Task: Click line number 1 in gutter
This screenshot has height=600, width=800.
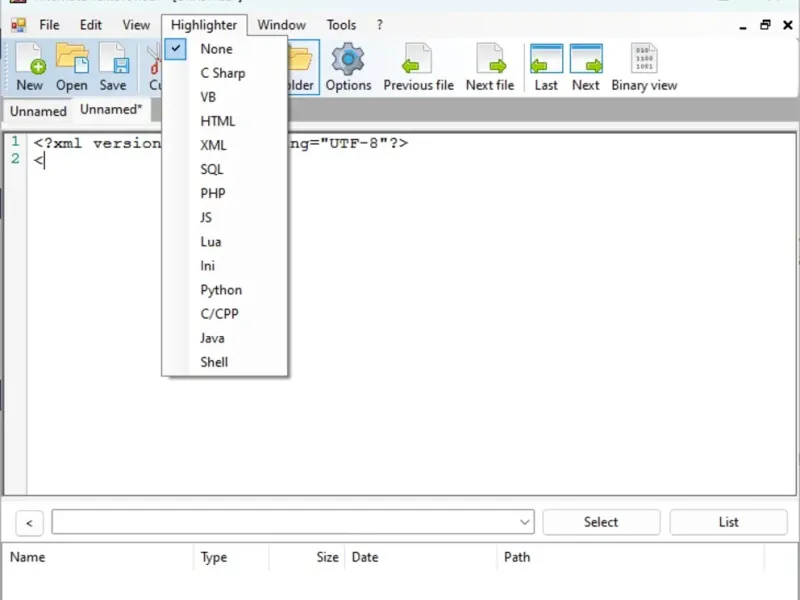Action: coord(15,141)
